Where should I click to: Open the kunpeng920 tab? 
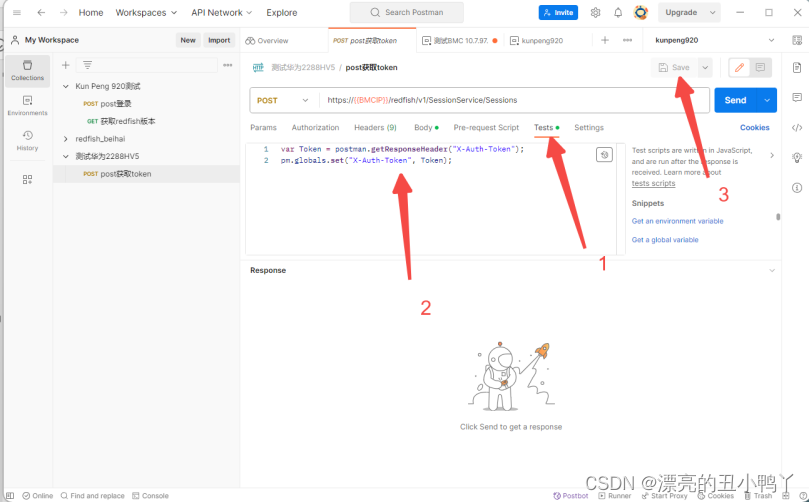point(537,41)
